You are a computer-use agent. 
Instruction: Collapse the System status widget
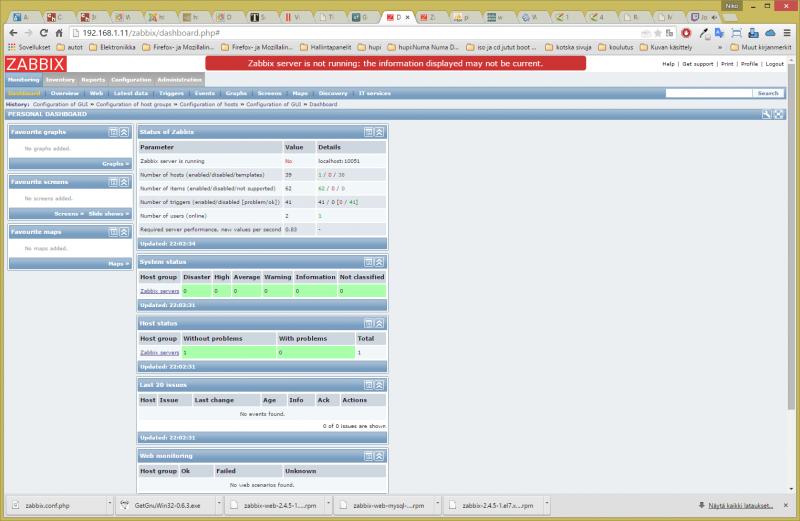[x=379, y=262]
